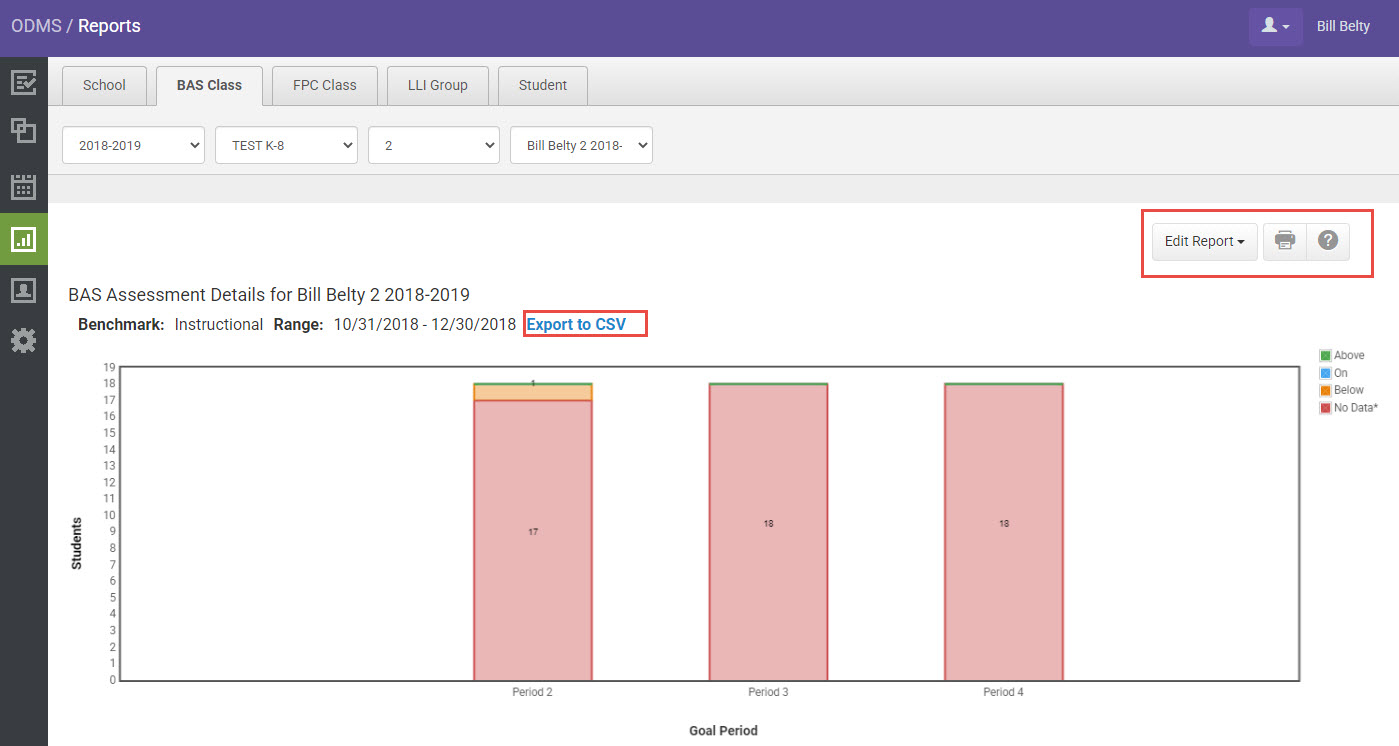Screen dimensions: 1399x746
Task: Go to the Student tab
Action: tap(542, 86)
